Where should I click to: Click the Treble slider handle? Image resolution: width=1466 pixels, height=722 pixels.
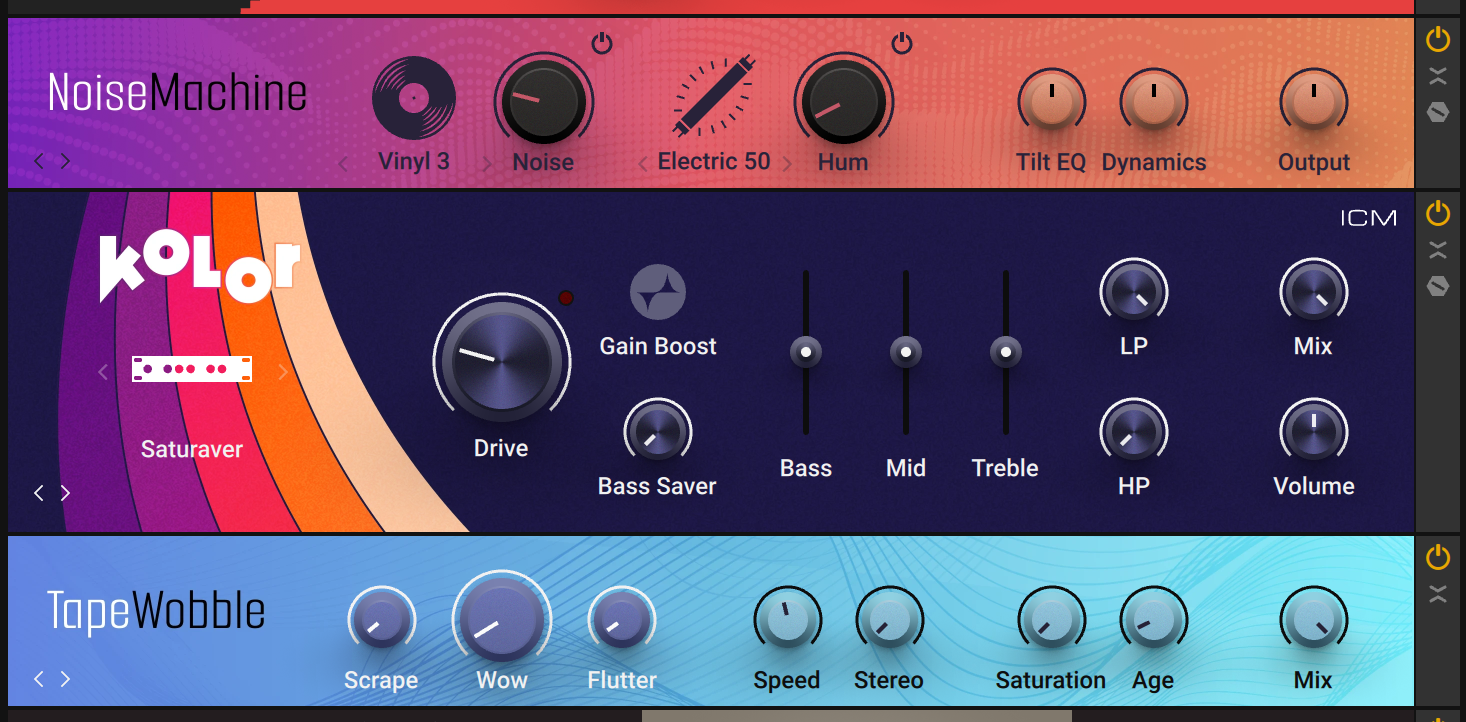(x=1005, y=352)
